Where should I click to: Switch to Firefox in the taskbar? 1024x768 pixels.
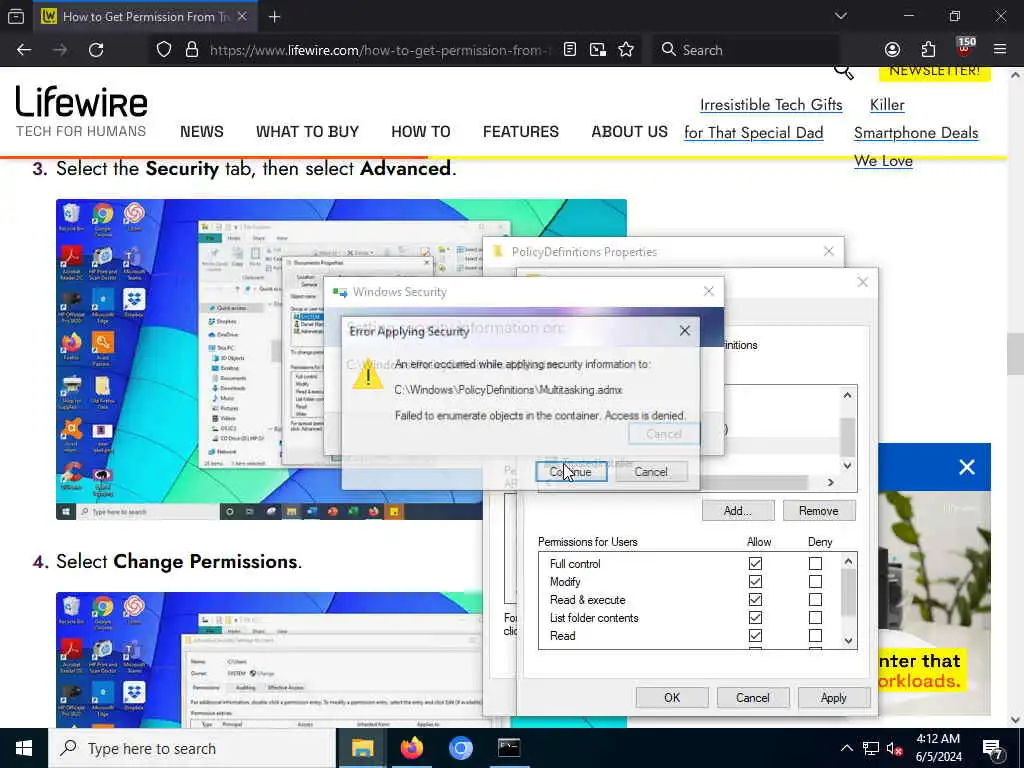pos(411,748)
